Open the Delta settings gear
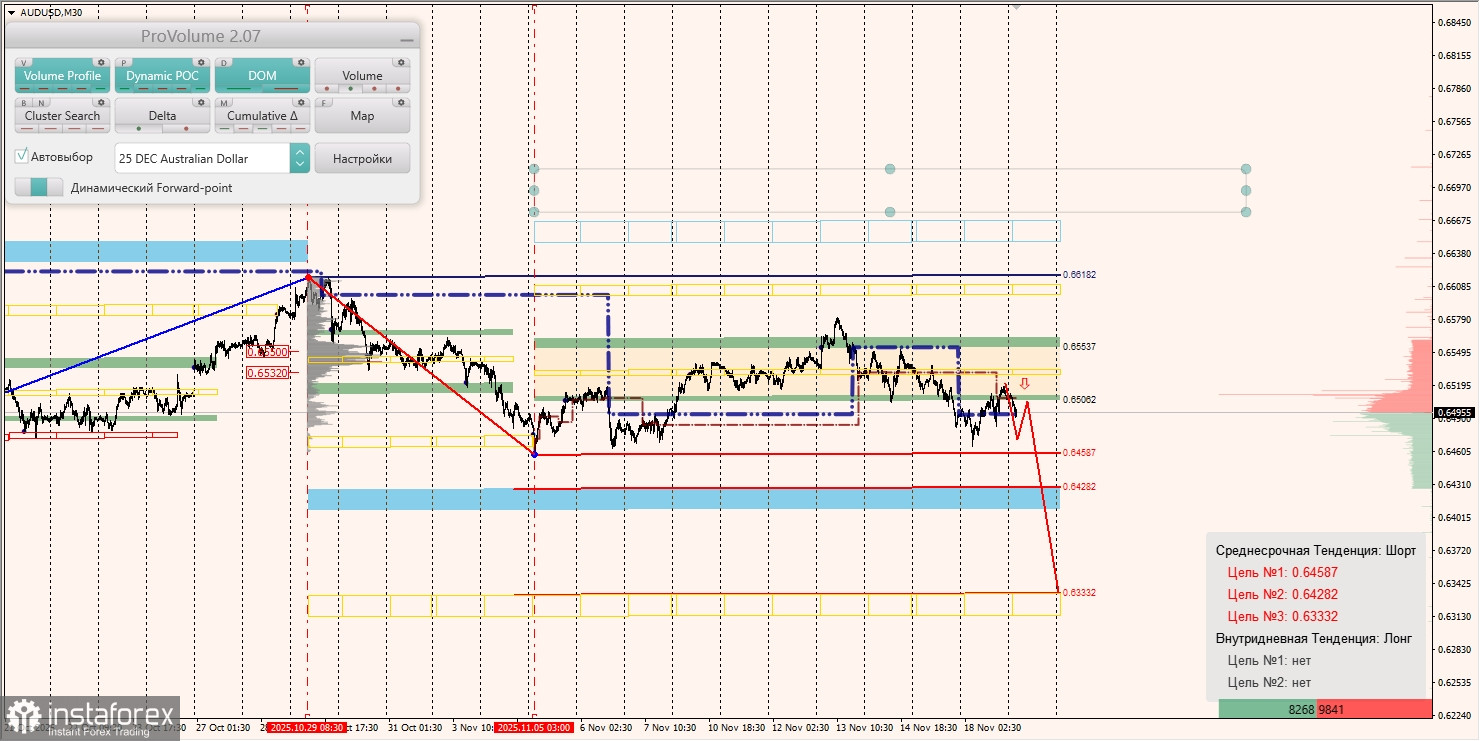 (201, 102)
